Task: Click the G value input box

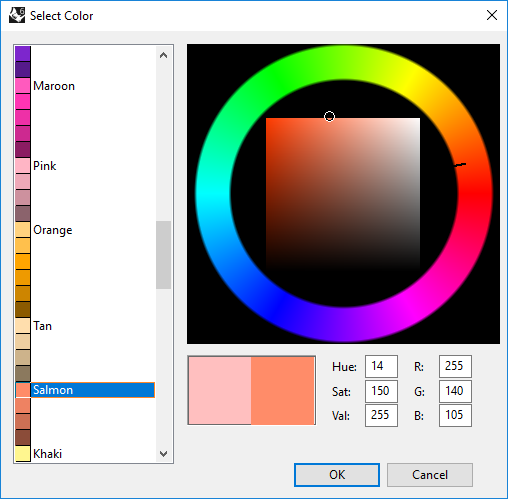Action: pos(455,391)
